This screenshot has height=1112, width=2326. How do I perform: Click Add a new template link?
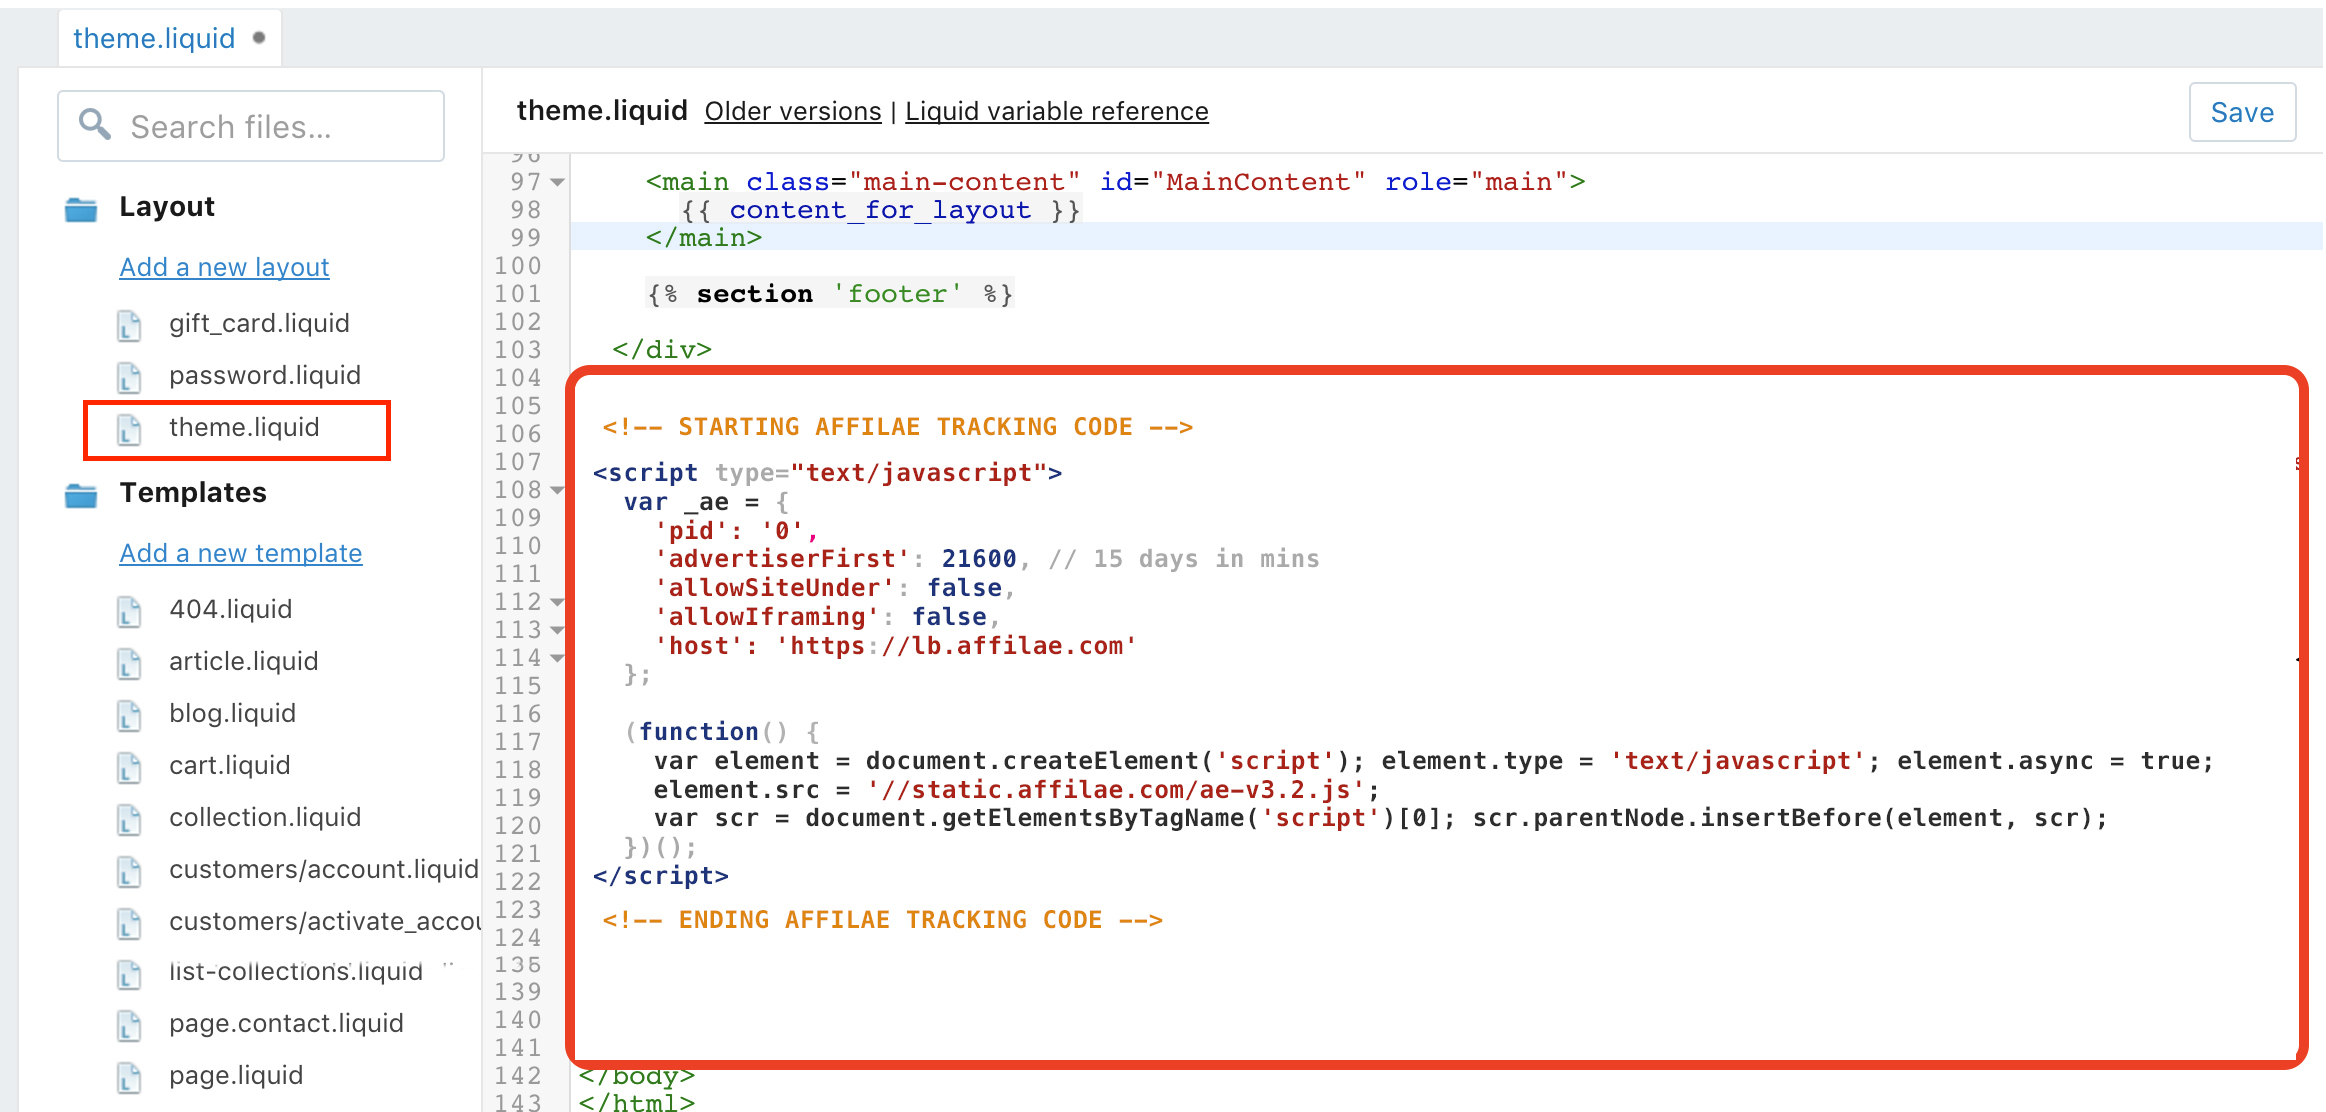(241, 553)
